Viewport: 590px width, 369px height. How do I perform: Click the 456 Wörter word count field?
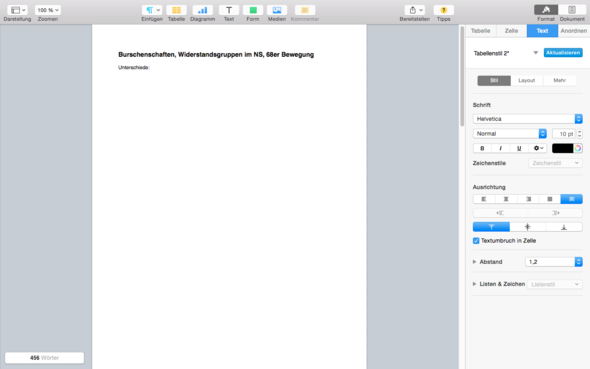[x=44, y=358]
